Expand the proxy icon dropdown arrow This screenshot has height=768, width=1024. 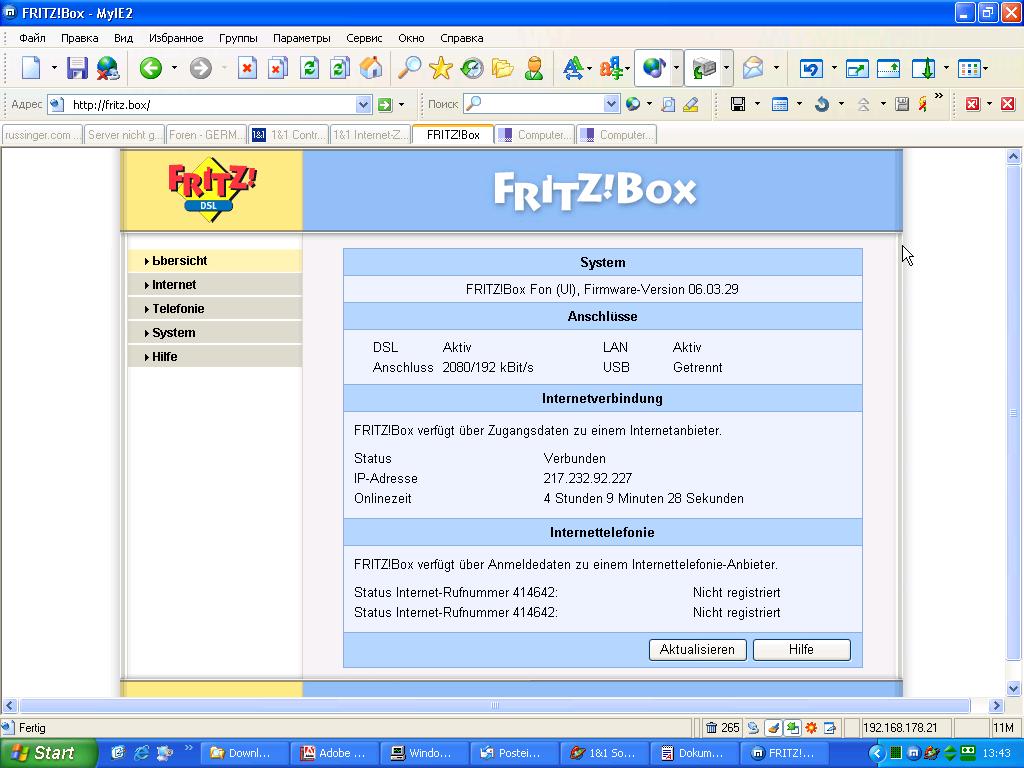point(726,68)
